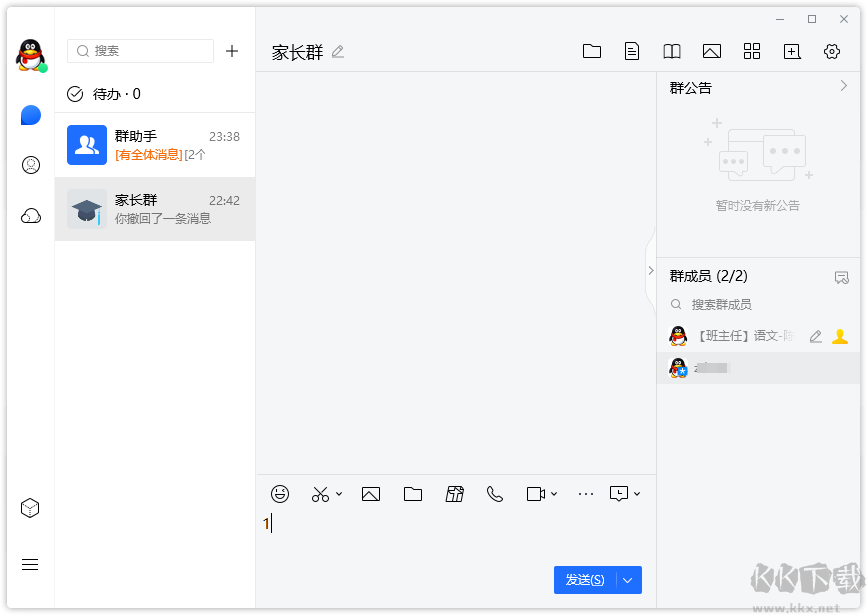Open the cloud storage icon in sidebar
867x615 pixels.
click(30, 215)
